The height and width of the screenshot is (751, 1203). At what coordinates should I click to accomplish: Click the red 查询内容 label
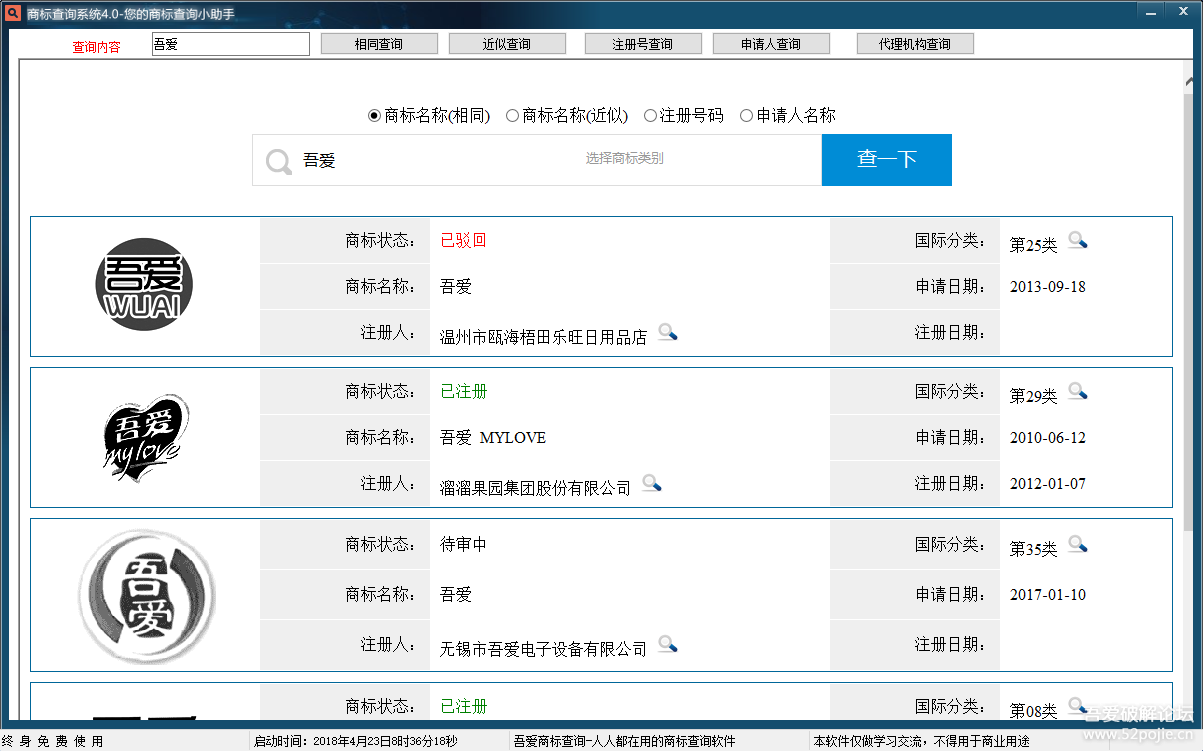[96, 47]
